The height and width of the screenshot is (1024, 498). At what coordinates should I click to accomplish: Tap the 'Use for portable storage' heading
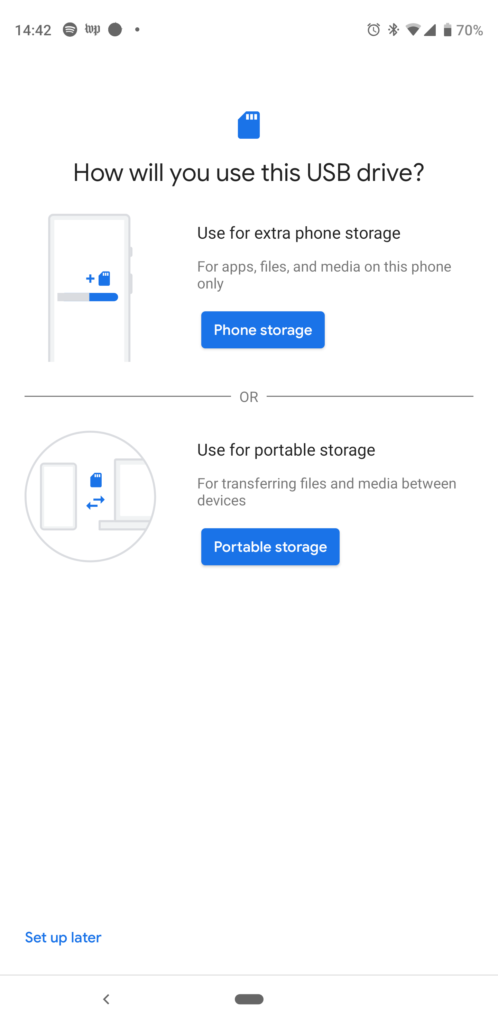point(287,450)
